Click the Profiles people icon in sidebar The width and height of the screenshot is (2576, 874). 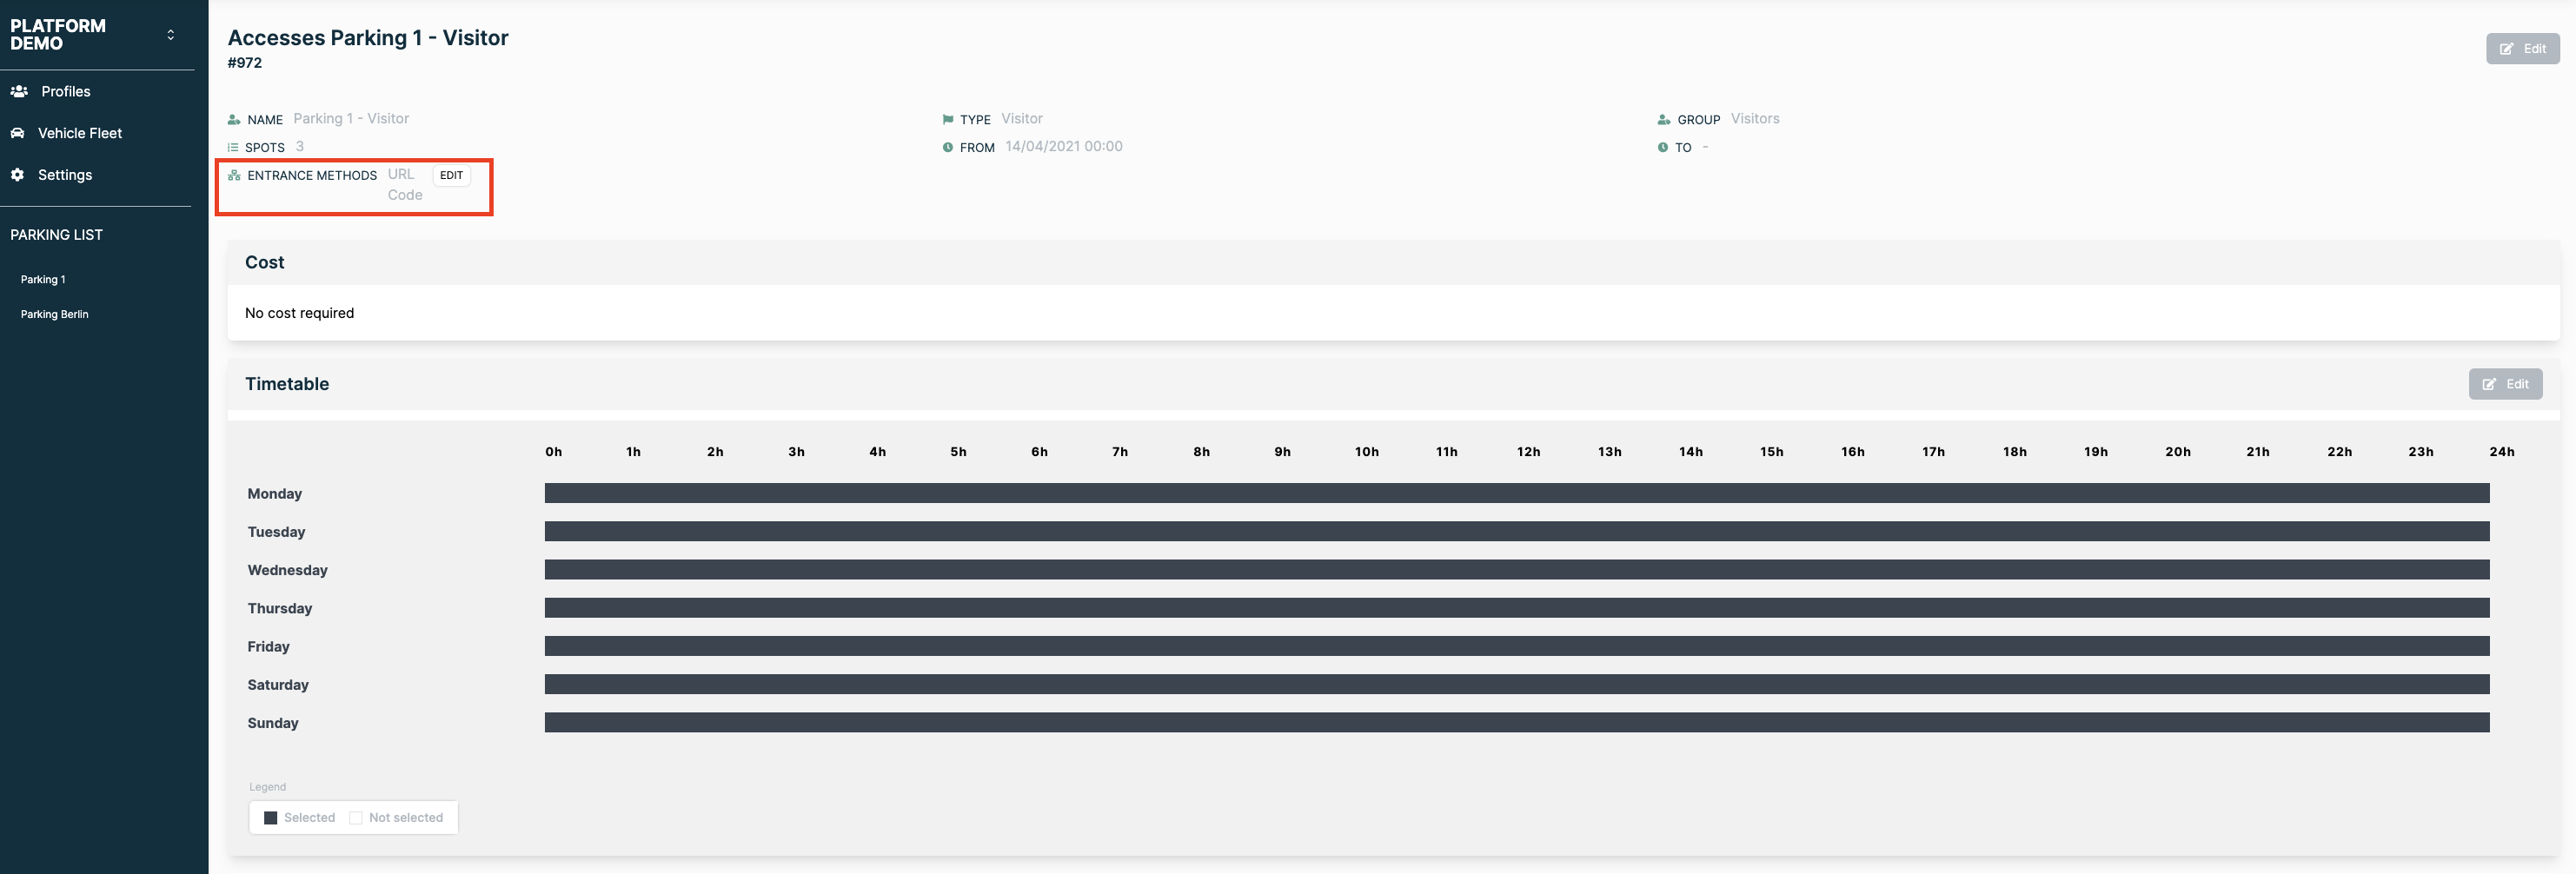[19, 91]
